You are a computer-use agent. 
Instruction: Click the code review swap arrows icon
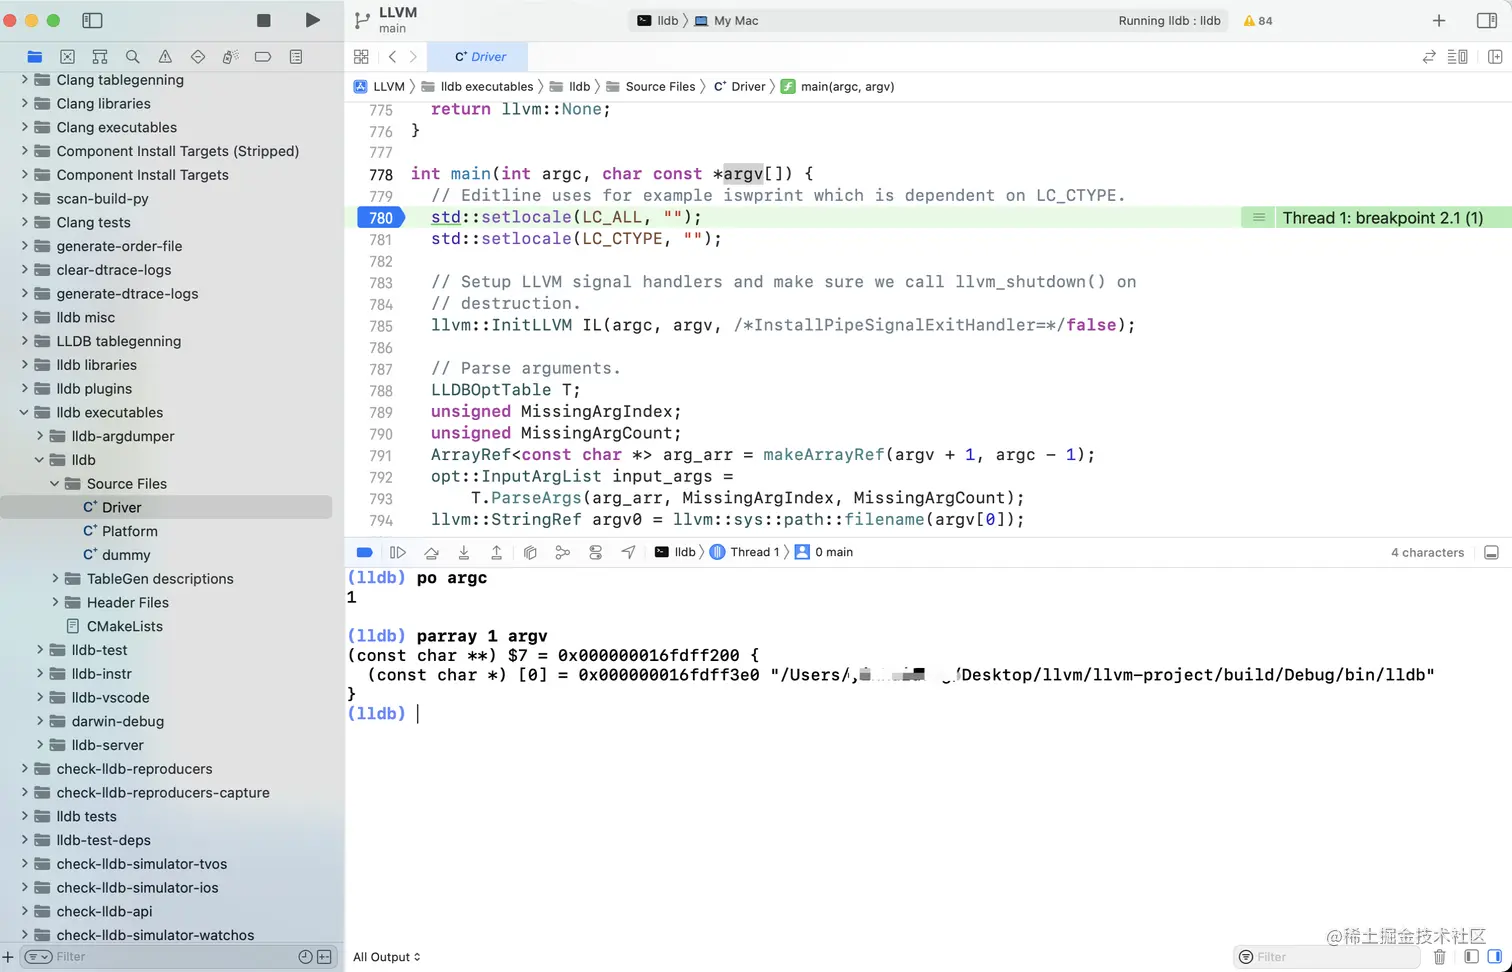[x=1429, y=57]
